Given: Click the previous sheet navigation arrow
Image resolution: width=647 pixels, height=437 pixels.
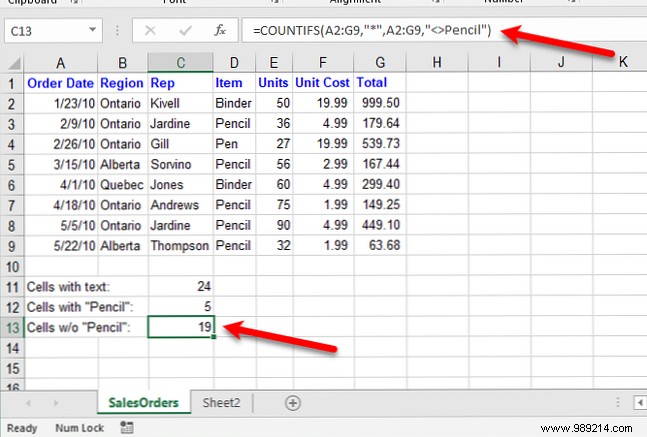Looking at the screenshot, I should 28,403.
